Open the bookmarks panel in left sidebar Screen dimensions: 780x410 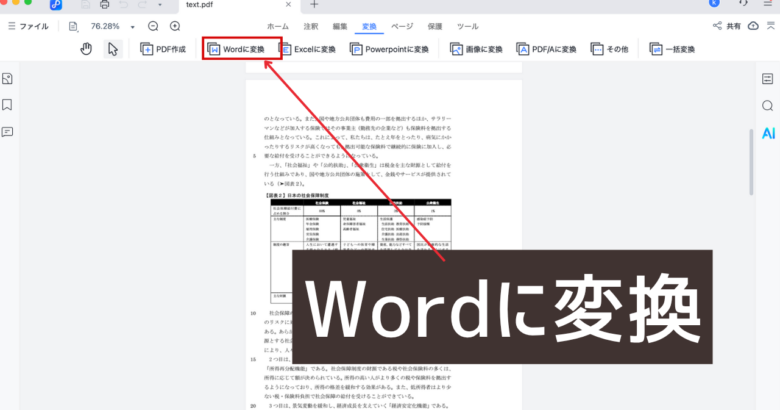8,105
